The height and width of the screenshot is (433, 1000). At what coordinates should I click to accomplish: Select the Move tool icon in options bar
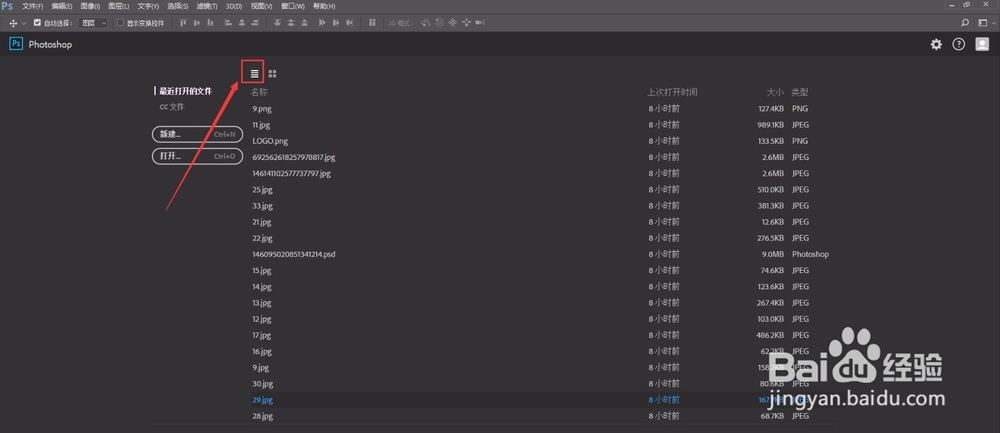tap(13, 23)
